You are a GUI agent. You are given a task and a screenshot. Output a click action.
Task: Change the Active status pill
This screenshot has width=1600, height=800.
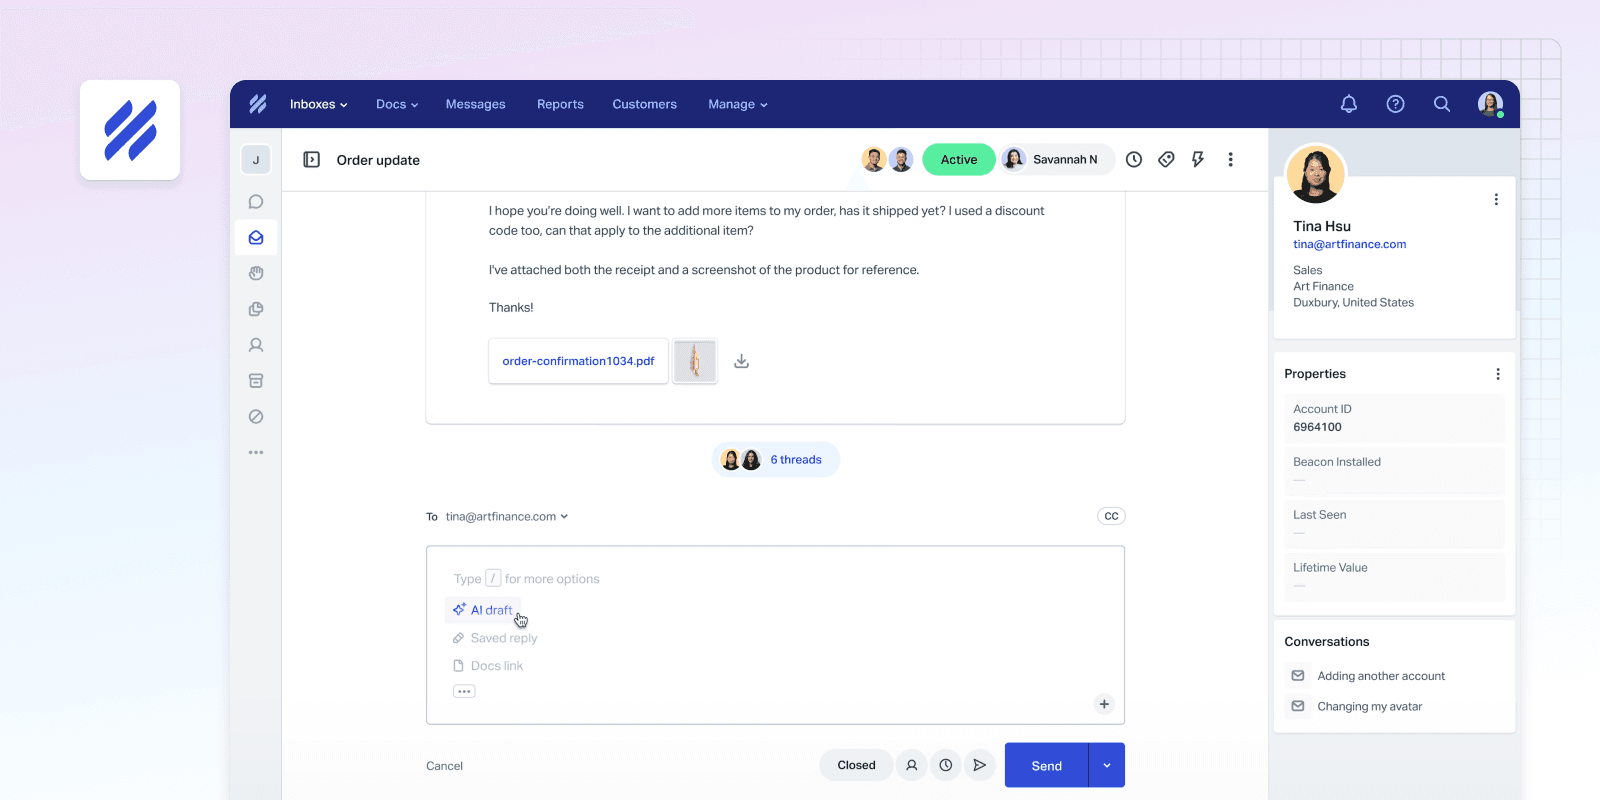(958, 160)
